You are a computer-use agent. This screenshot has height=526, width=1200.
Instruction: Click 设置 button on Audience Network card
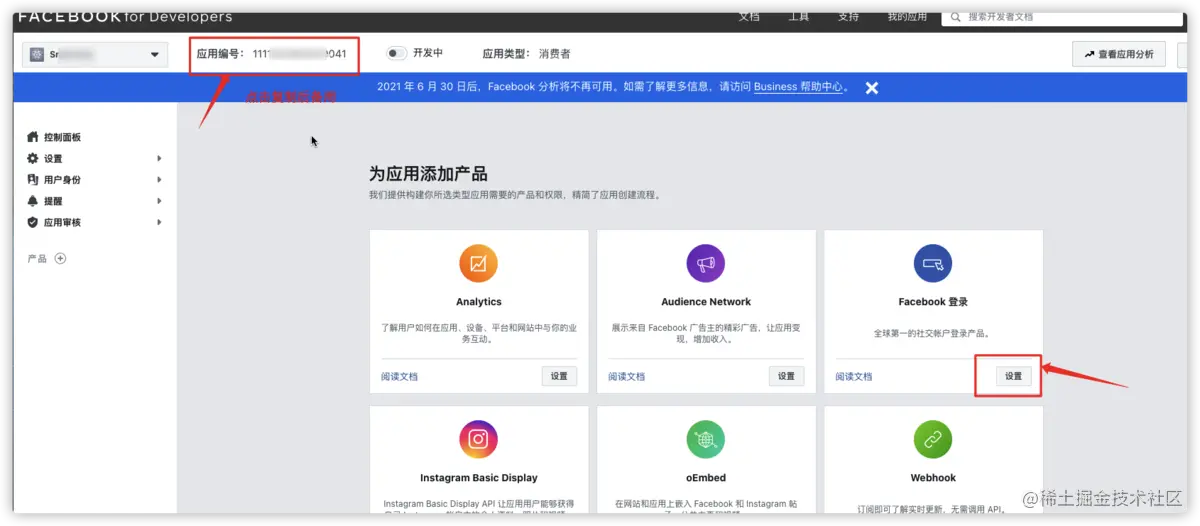coord(786,376)
